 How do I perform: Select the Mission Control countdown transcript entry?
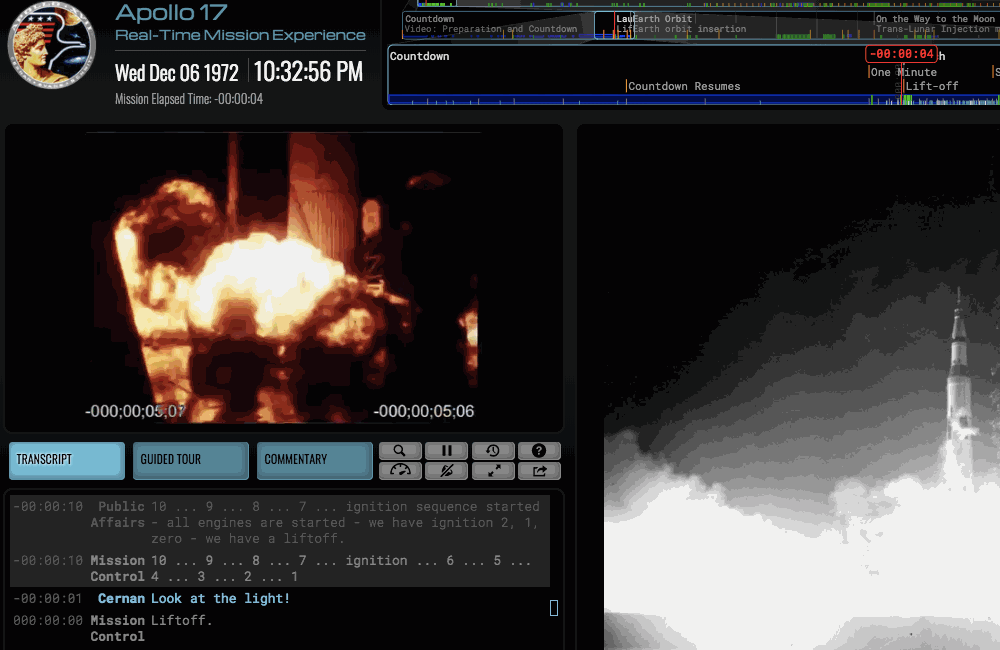coord(279,568)
